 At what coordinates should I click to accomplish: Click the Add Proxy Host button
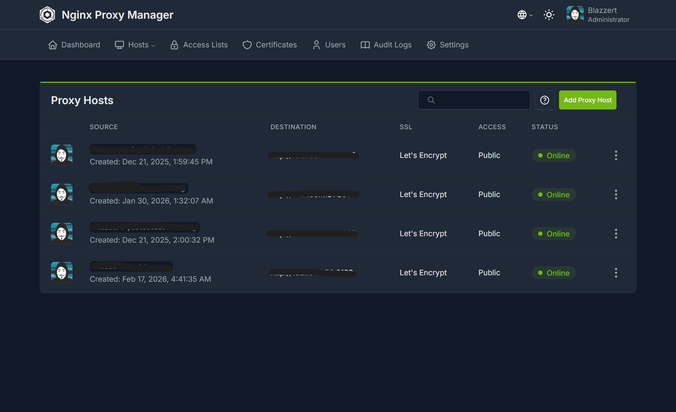click(587, 100)
